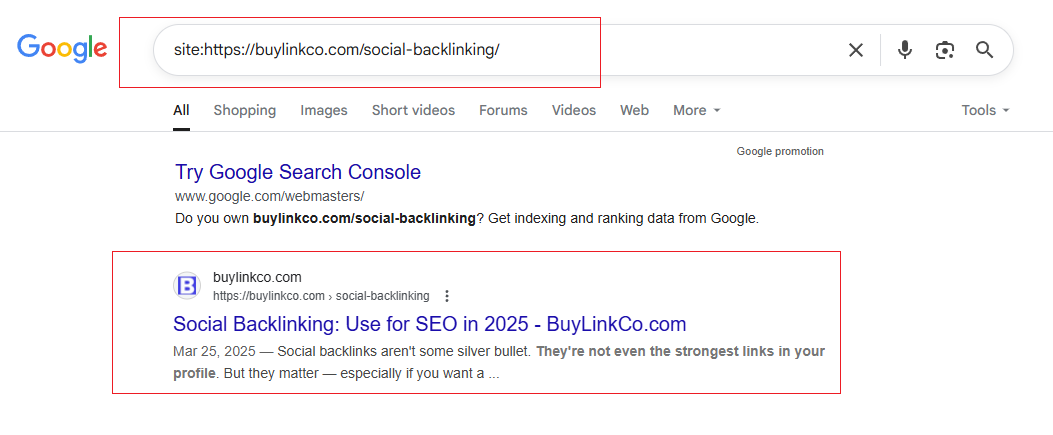
Task: Open the Tools dropdown
Action: click(985, 110)
